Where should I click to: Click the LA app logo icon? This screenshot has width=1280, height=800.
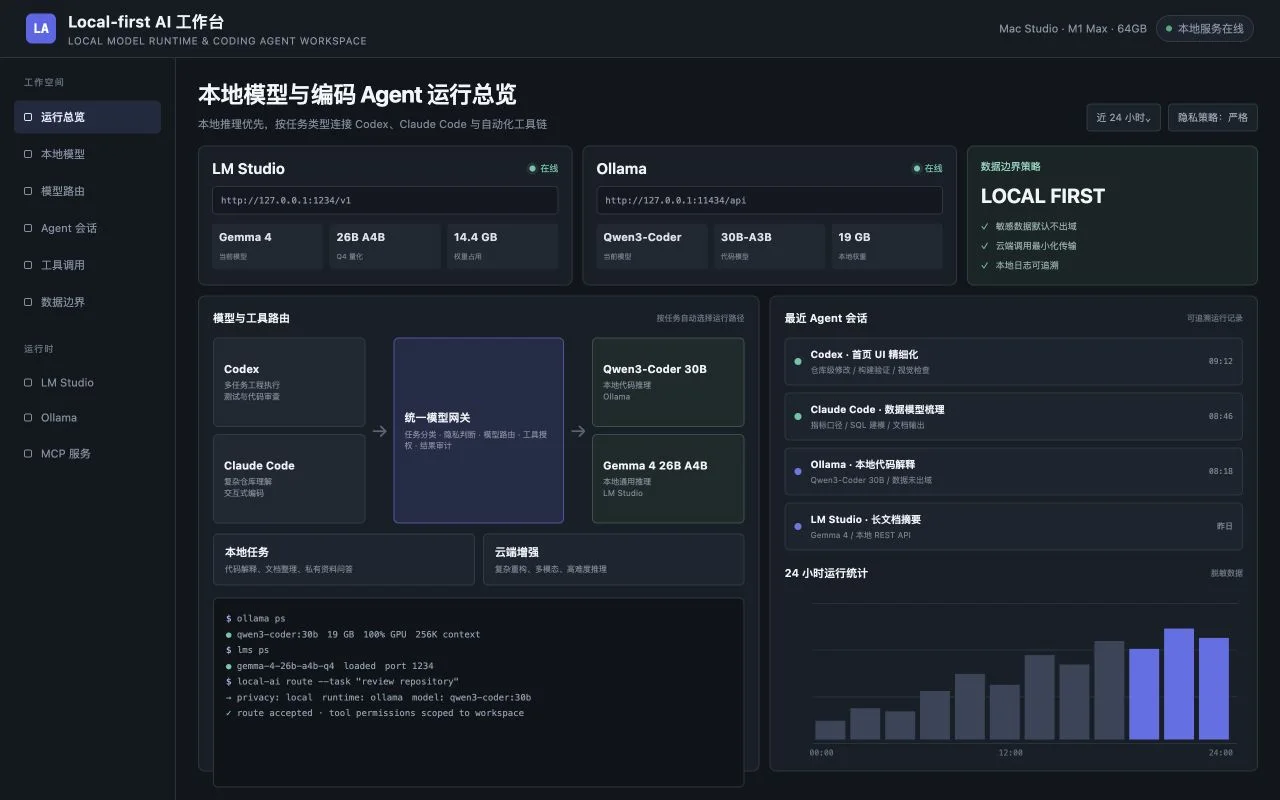coord(41,28)
